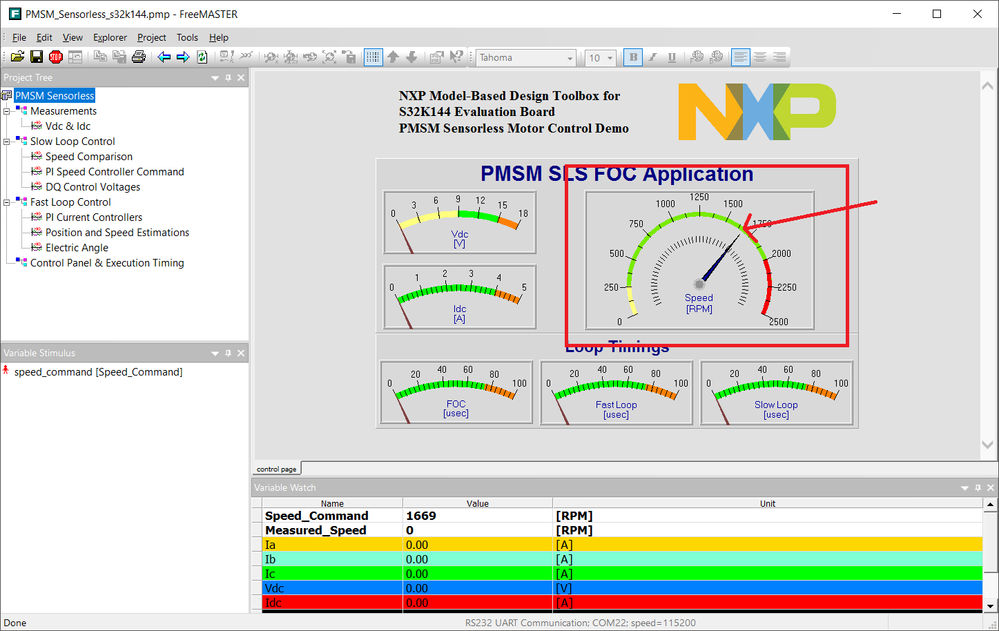Open the Variable Stimulus panel options arrow
The width and height of the screenshot is (999, 631).
[x=215, y=353]
